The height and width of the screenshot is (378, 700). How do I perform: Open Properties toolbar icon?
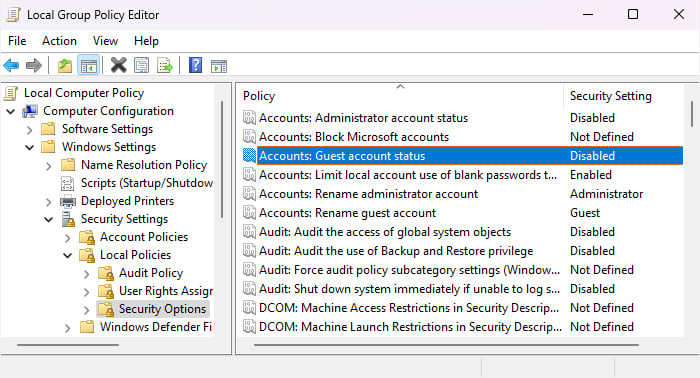tap(142, 66)
